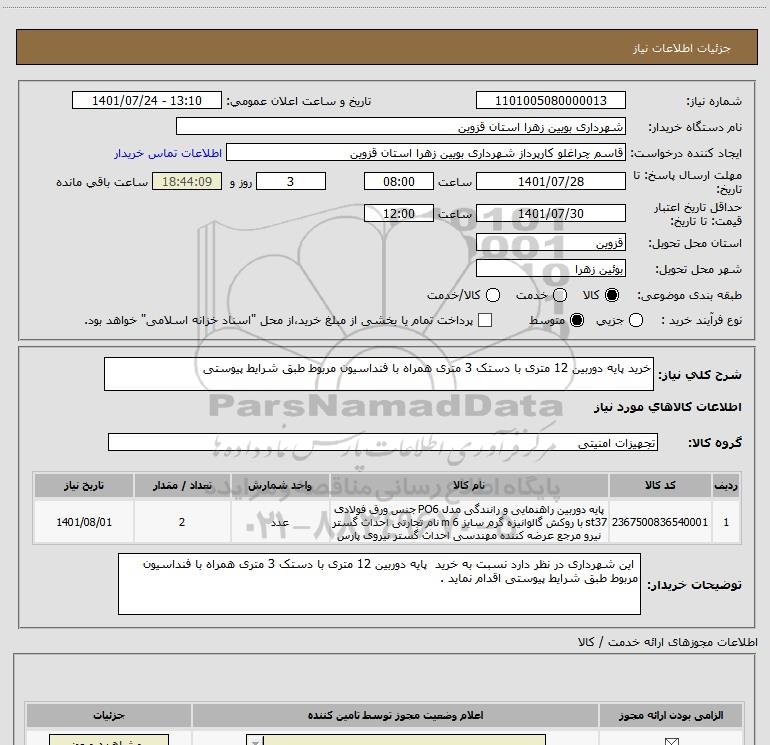This screenshot has height=745, width=770.
Task: Click the buyer organization name field
Action: pos(401,127)
